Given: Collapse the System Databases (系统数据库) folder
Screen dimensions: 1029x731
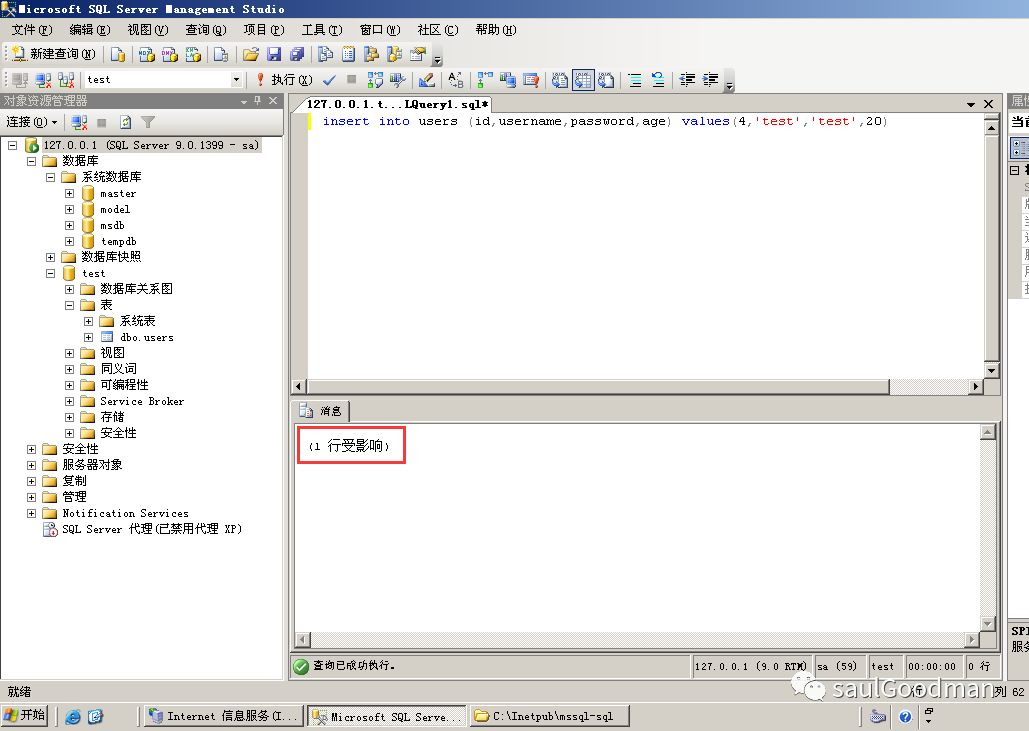Looking at the screenshot, I should pos(51,177).
